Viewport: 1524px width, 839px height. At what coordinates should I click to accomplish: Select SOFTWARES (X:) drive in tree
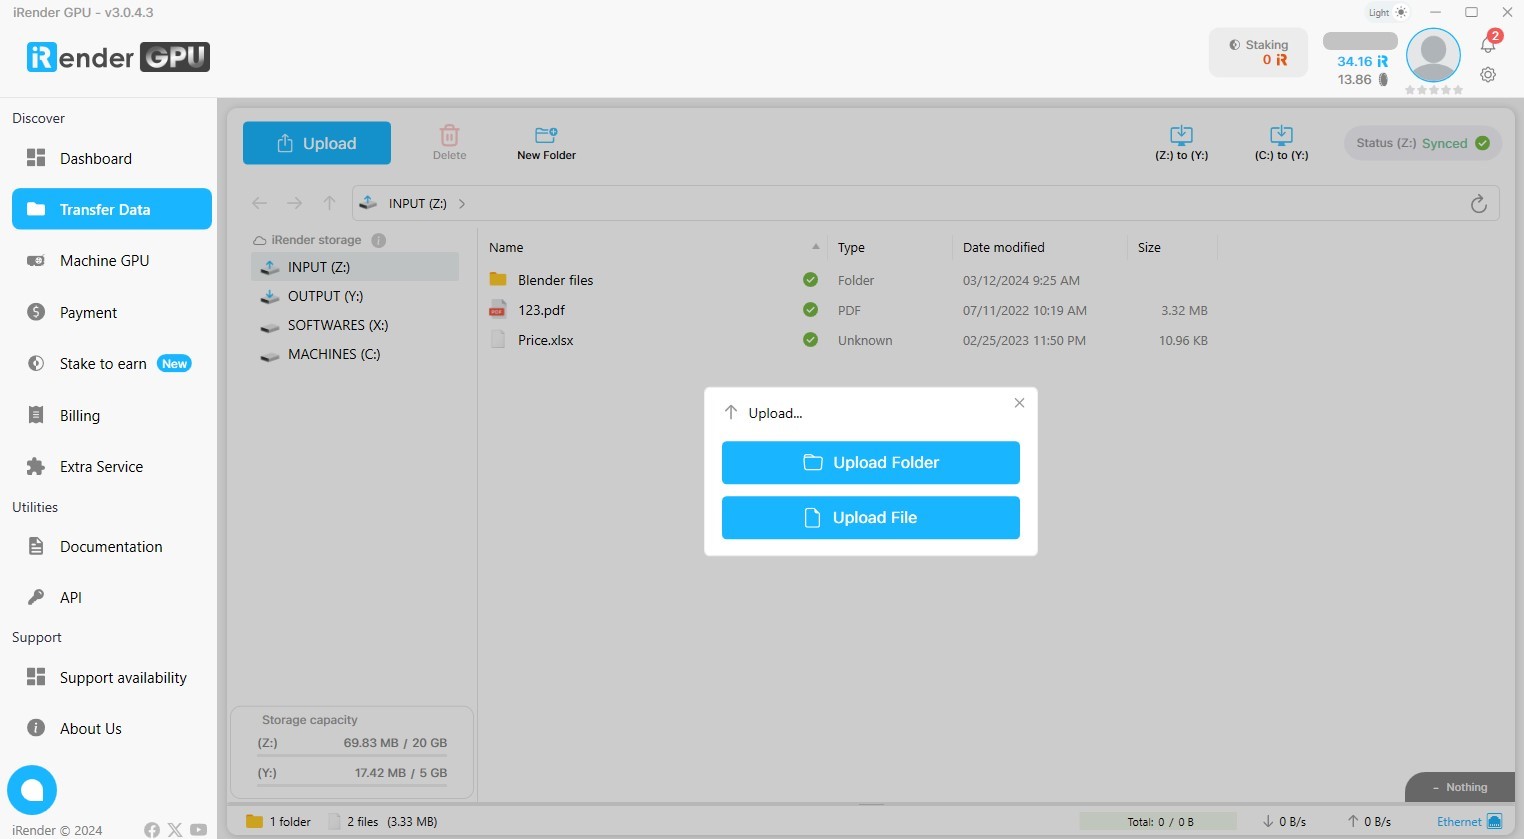[x=355, y=325]
